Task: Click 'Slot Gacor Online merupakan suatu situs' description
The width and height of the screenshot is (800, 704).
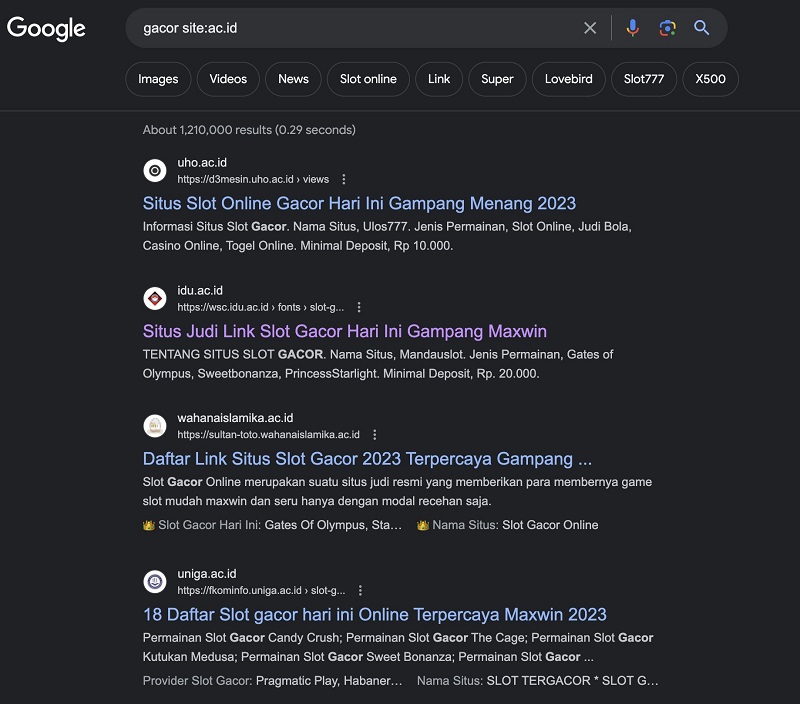Action: coord(397,492)
